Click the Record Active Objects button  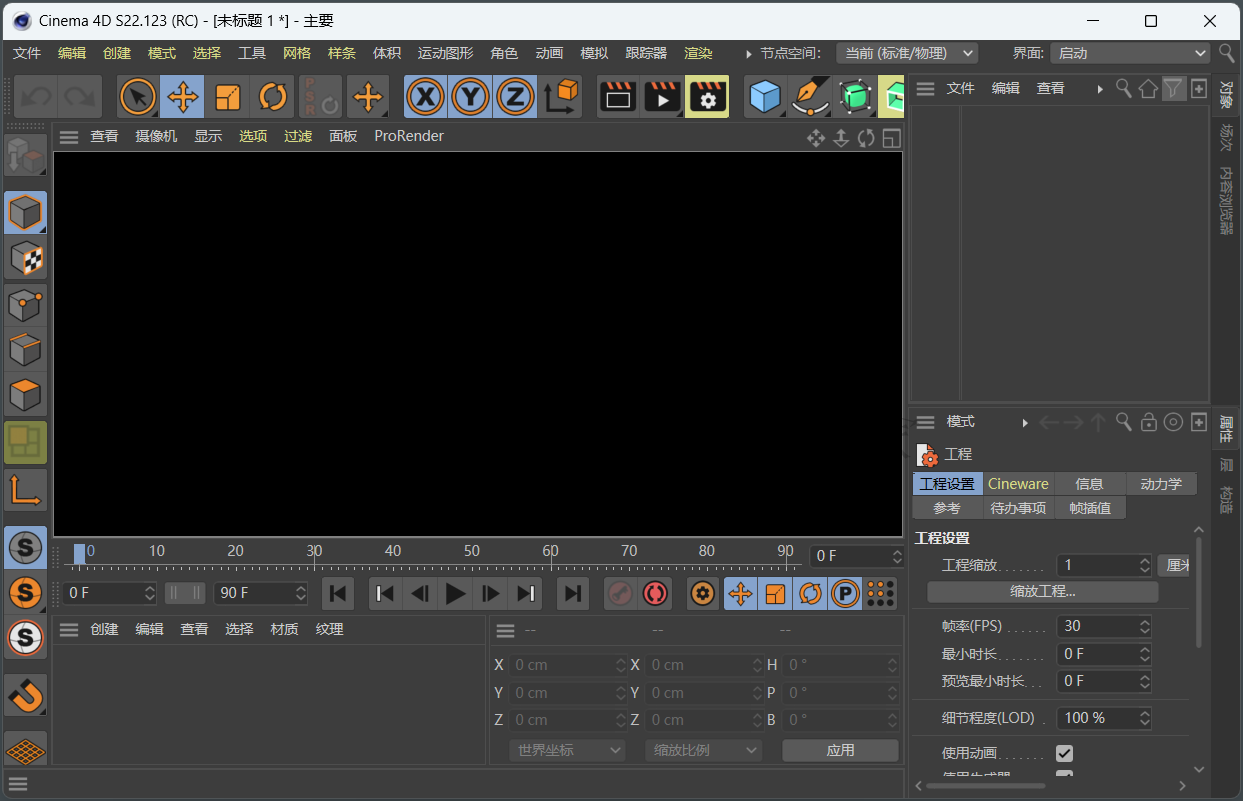pyautogui.click(x=619, y=593)
